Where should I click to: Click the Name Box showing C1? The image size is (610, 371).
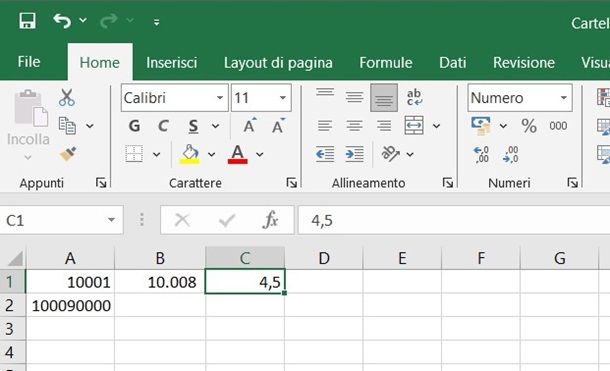point(61,220)
